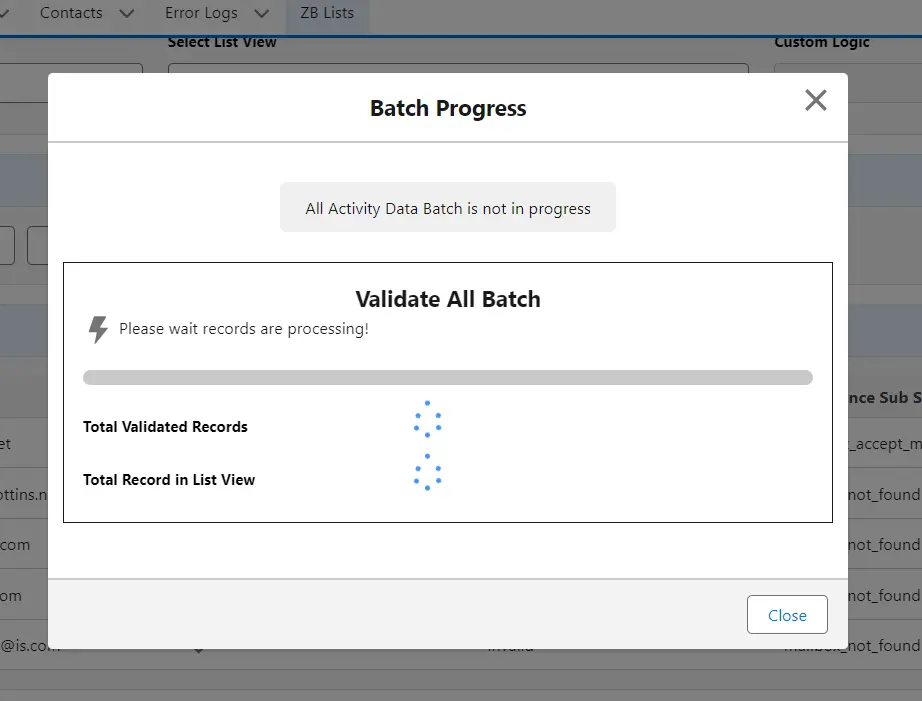Click the Validate All Batch progress bar
The image size is (922, 701).
(x=447, y=378)
